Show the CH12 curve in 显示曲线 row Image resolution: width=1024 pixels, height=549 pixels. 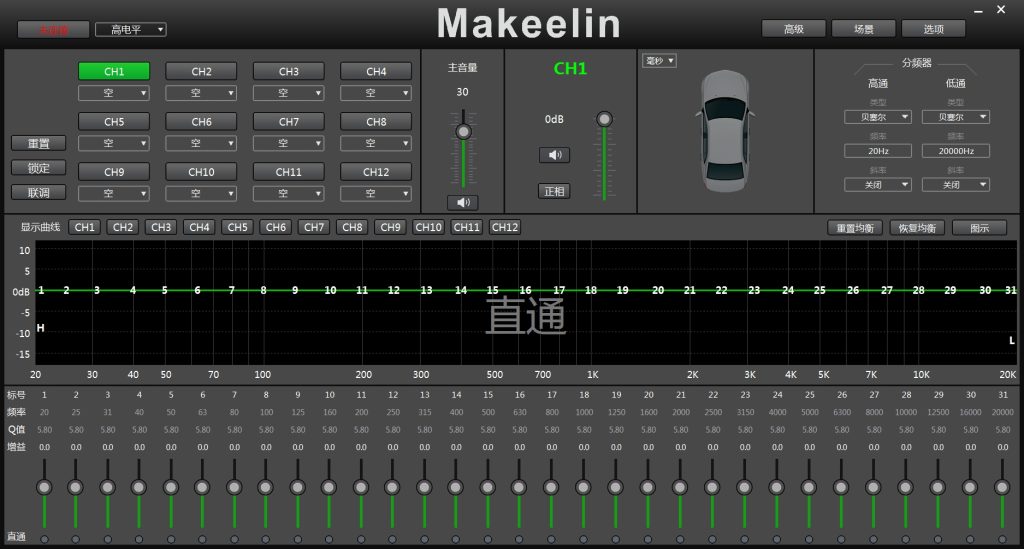pyautogui.click(x=505, y=227)
